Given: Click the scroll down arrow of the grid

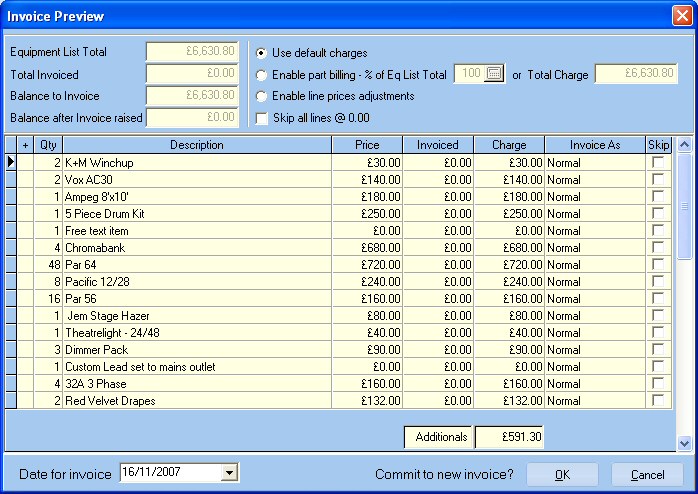Looking at the screenshot, I should point(684,443).
